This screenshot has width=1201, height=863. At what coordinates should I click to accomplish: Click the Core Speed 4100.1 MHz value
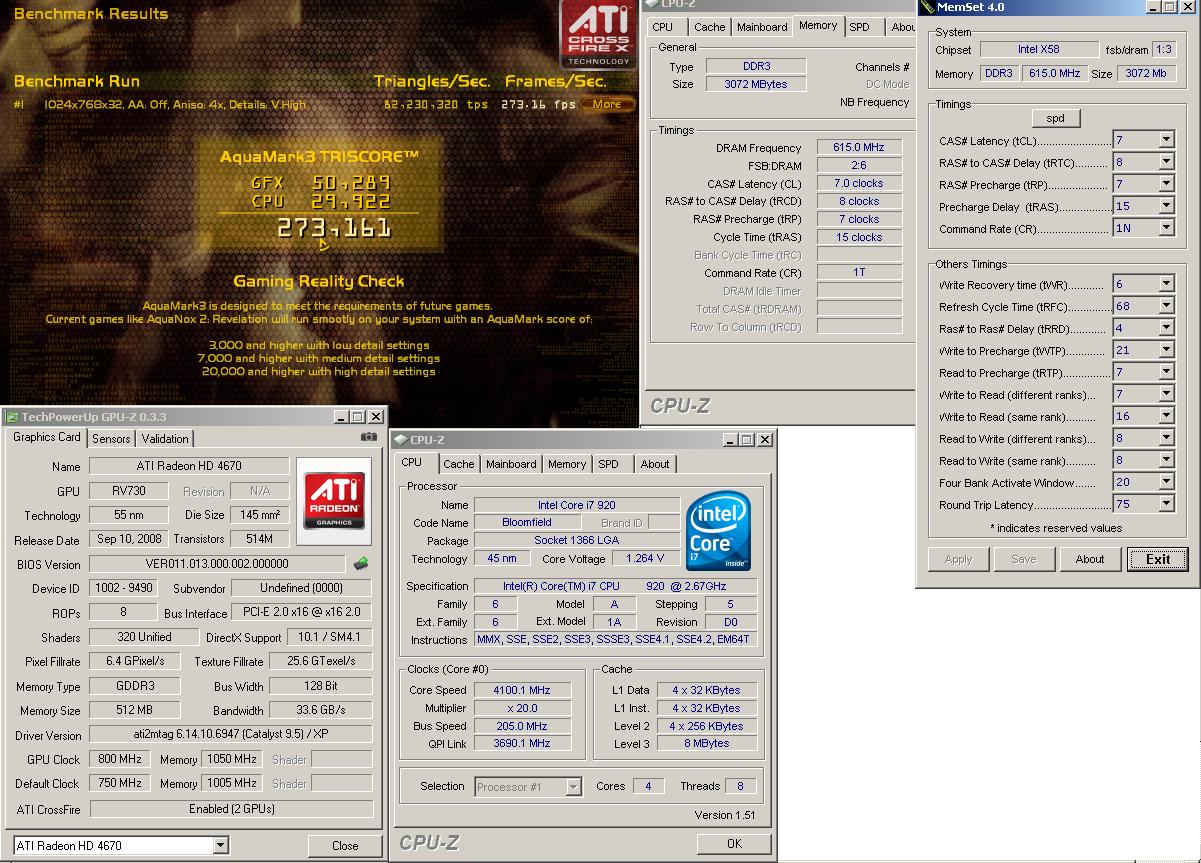click(522, 690)
